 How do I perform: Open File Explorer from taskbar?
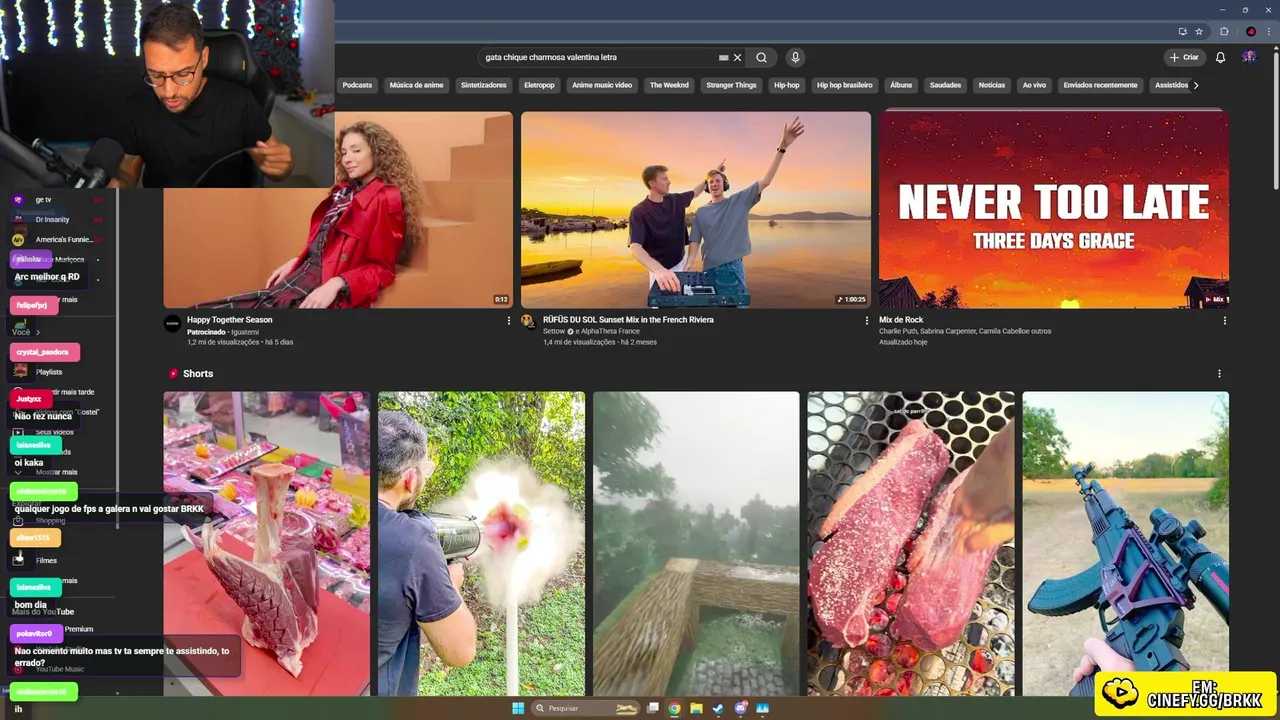click(x=697, y=708)
